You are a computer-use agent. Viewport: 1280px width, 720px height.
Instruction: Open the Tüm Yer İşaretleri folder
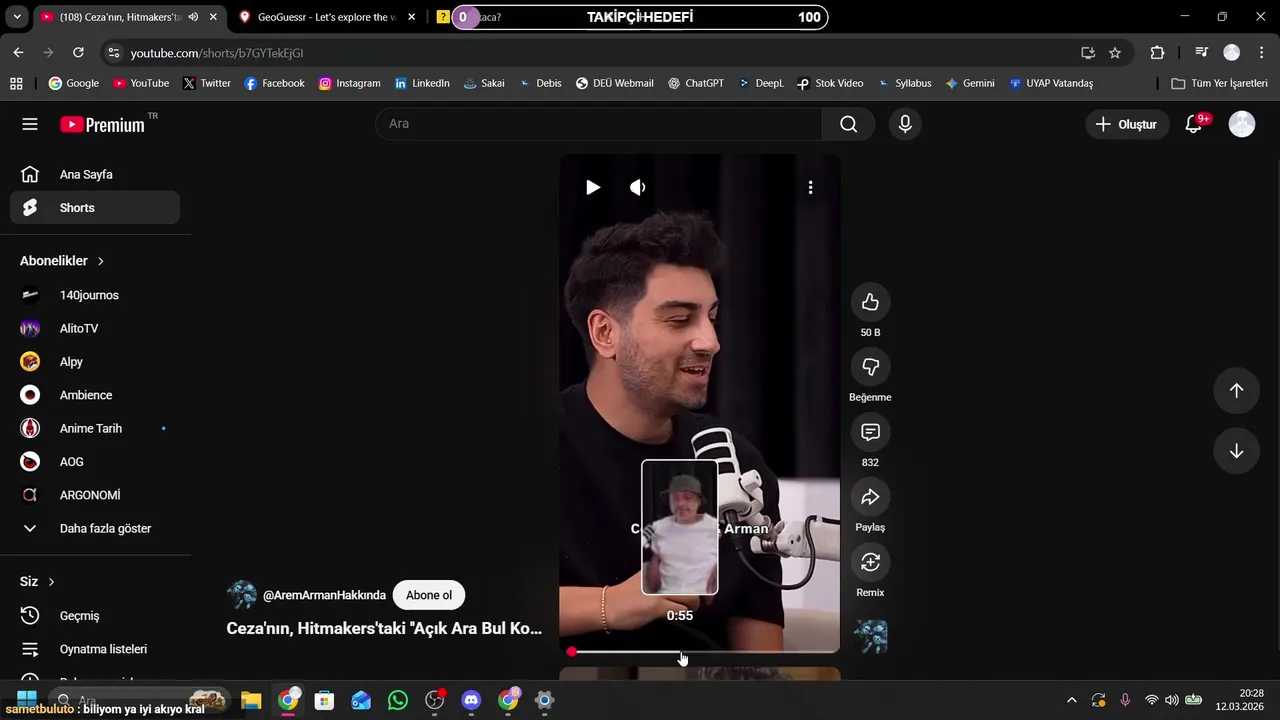(1219, 83)
